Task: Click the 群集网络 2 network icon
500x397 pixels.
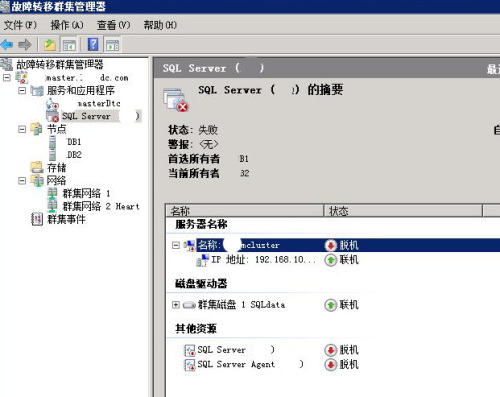Action: point(52,206)
